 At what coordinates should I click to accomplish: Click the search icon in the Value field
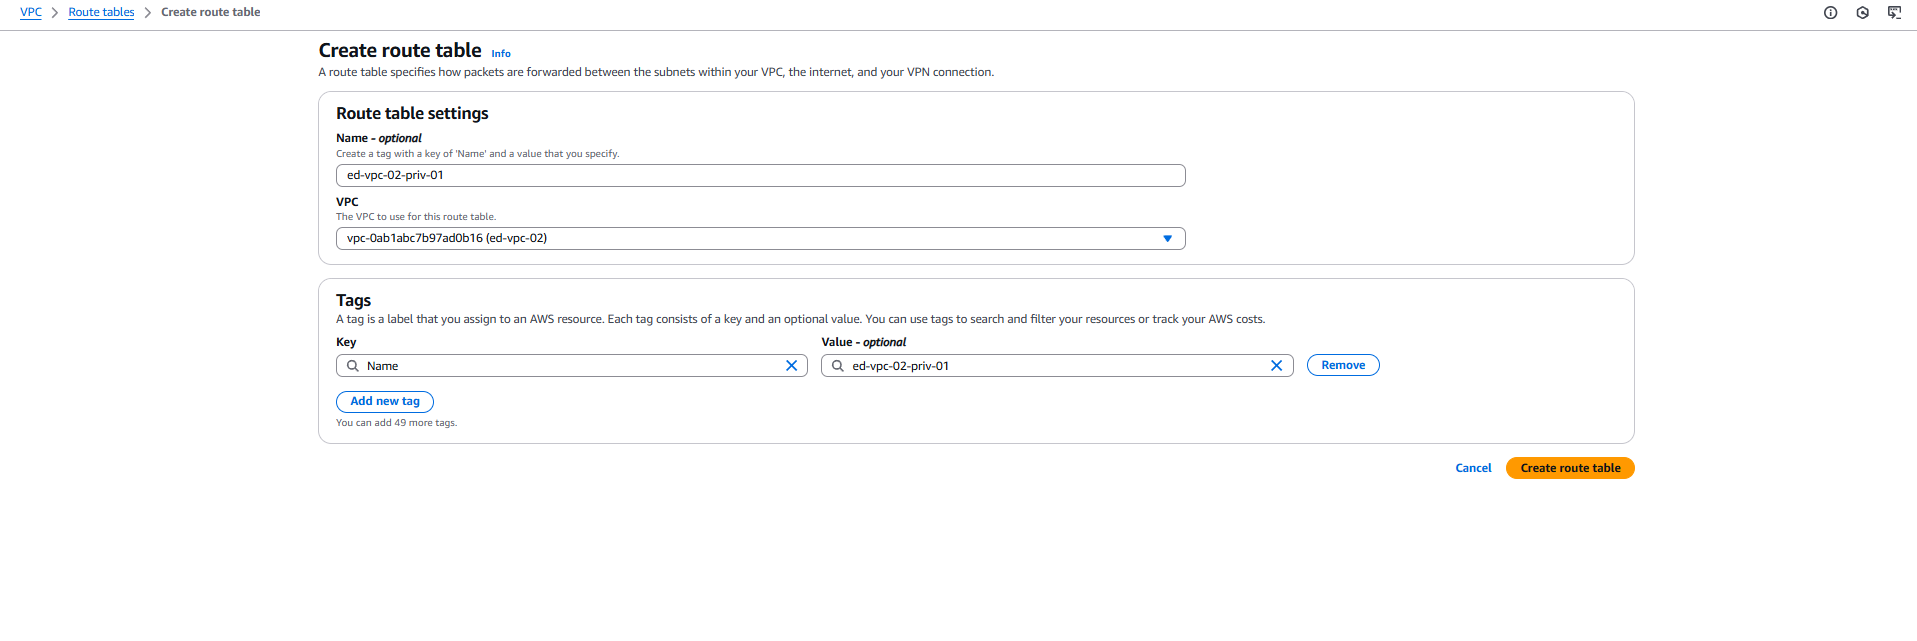(838, 366)
